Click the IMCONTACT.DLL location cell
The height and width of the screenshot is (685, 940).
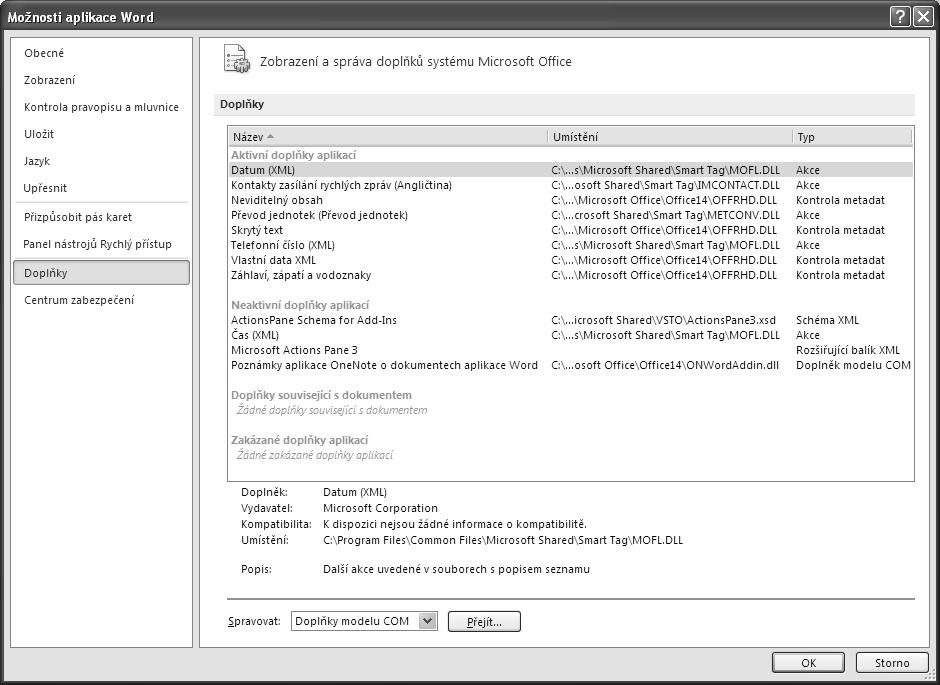coord(665,185)
